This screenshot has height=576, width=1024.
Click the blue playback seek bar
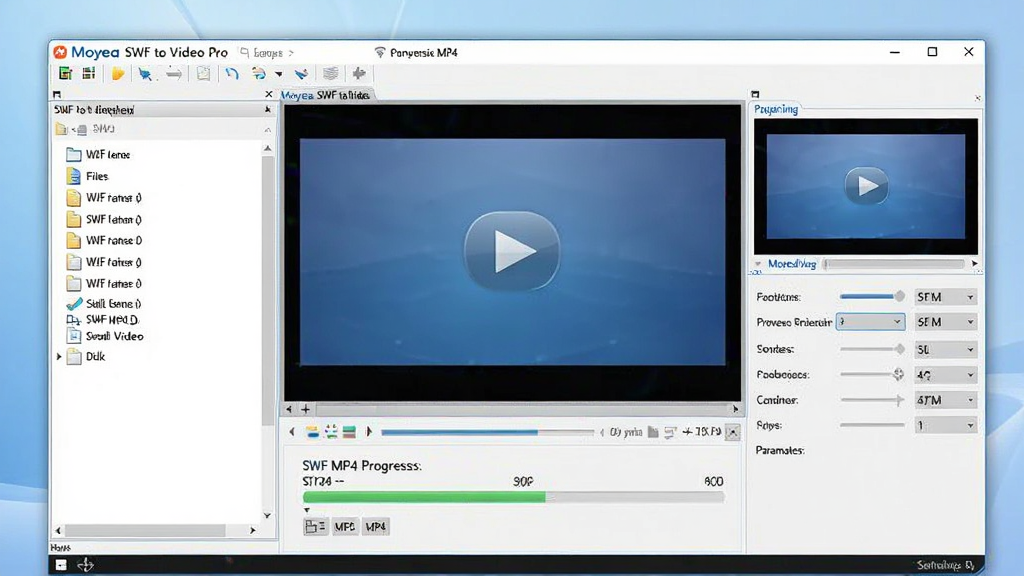point(487,432)
